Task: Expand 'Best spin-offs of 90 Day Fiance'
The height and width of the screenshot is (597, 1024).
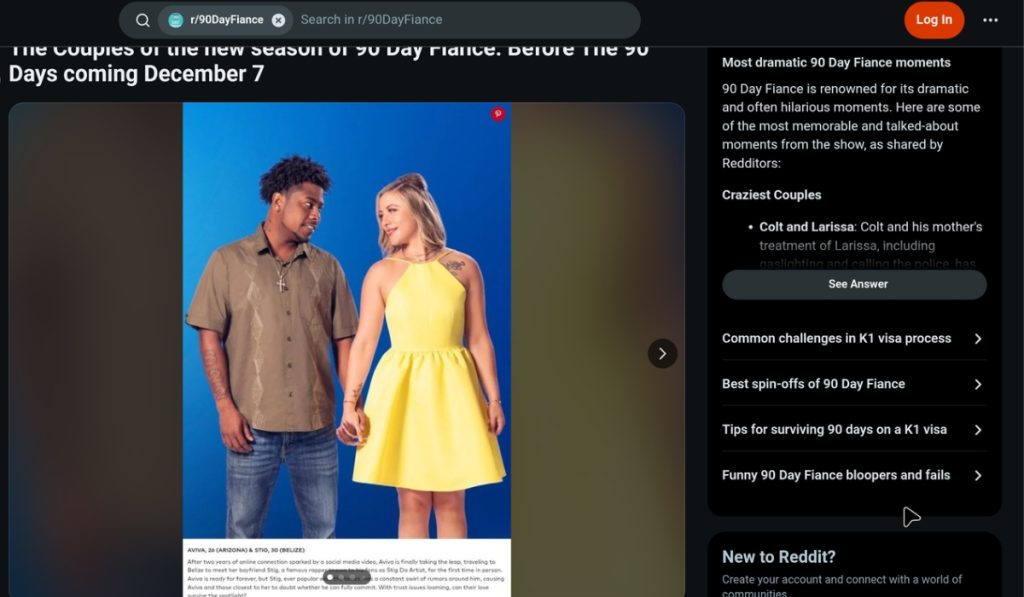Action: (x=851, y=384)
